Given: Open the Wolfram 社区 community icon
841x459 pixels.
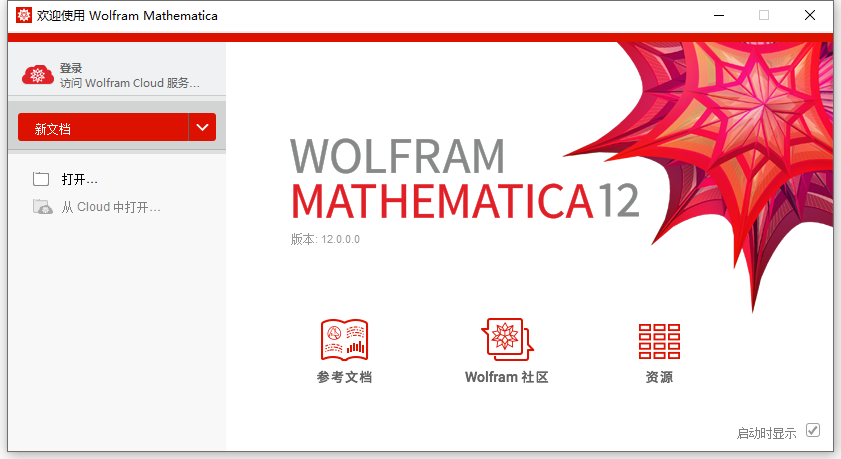Looking at the screenshot, I should point(507,339).
